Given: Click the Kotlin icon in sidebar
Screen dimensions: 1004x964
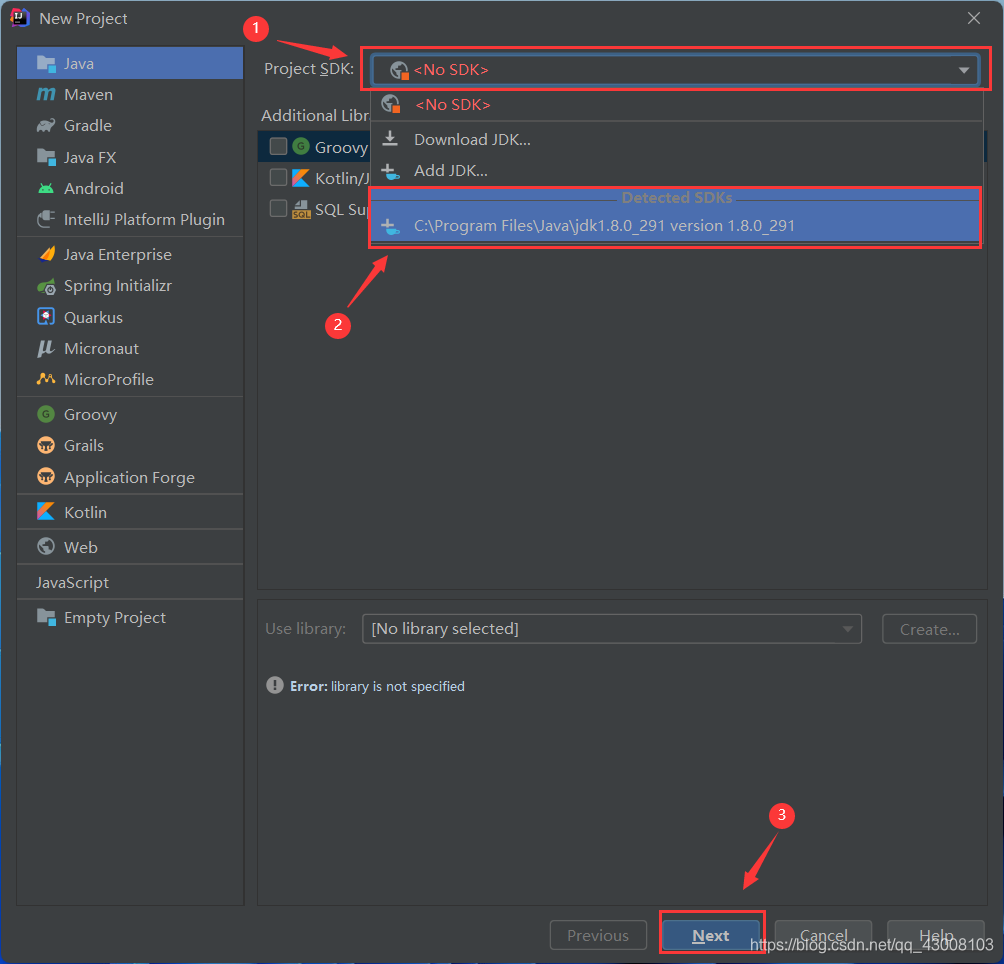Looking at the screenshot, I should point(46,511).
